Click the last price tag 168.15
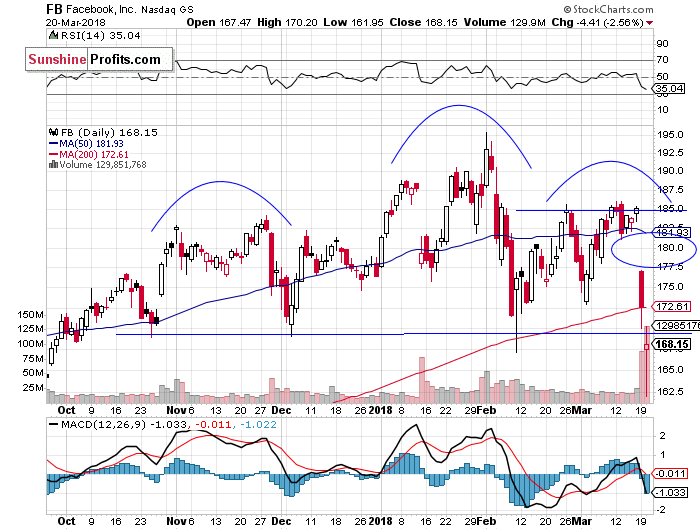 click(x=671, y=344)
